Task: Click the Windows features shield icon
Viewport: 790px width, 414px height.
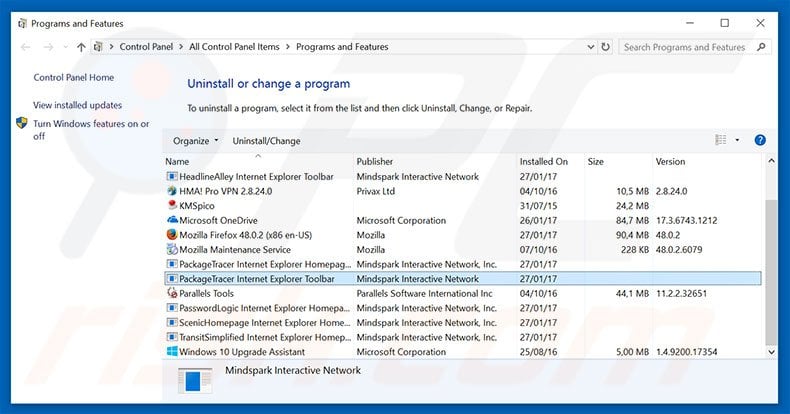Action: [x=22, y=123]
